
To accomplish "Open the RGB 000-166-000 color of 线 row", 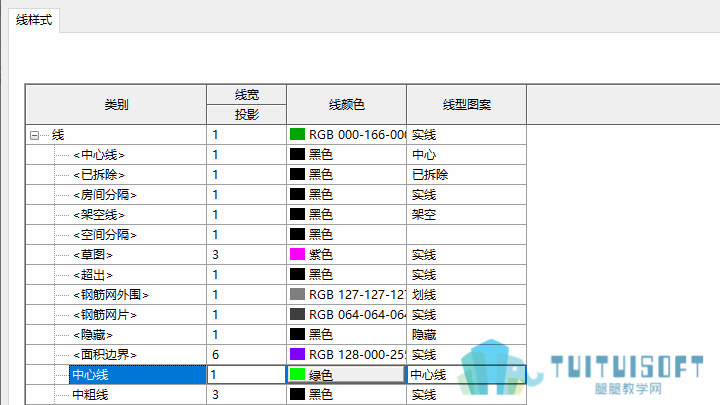I will (347, 135).
